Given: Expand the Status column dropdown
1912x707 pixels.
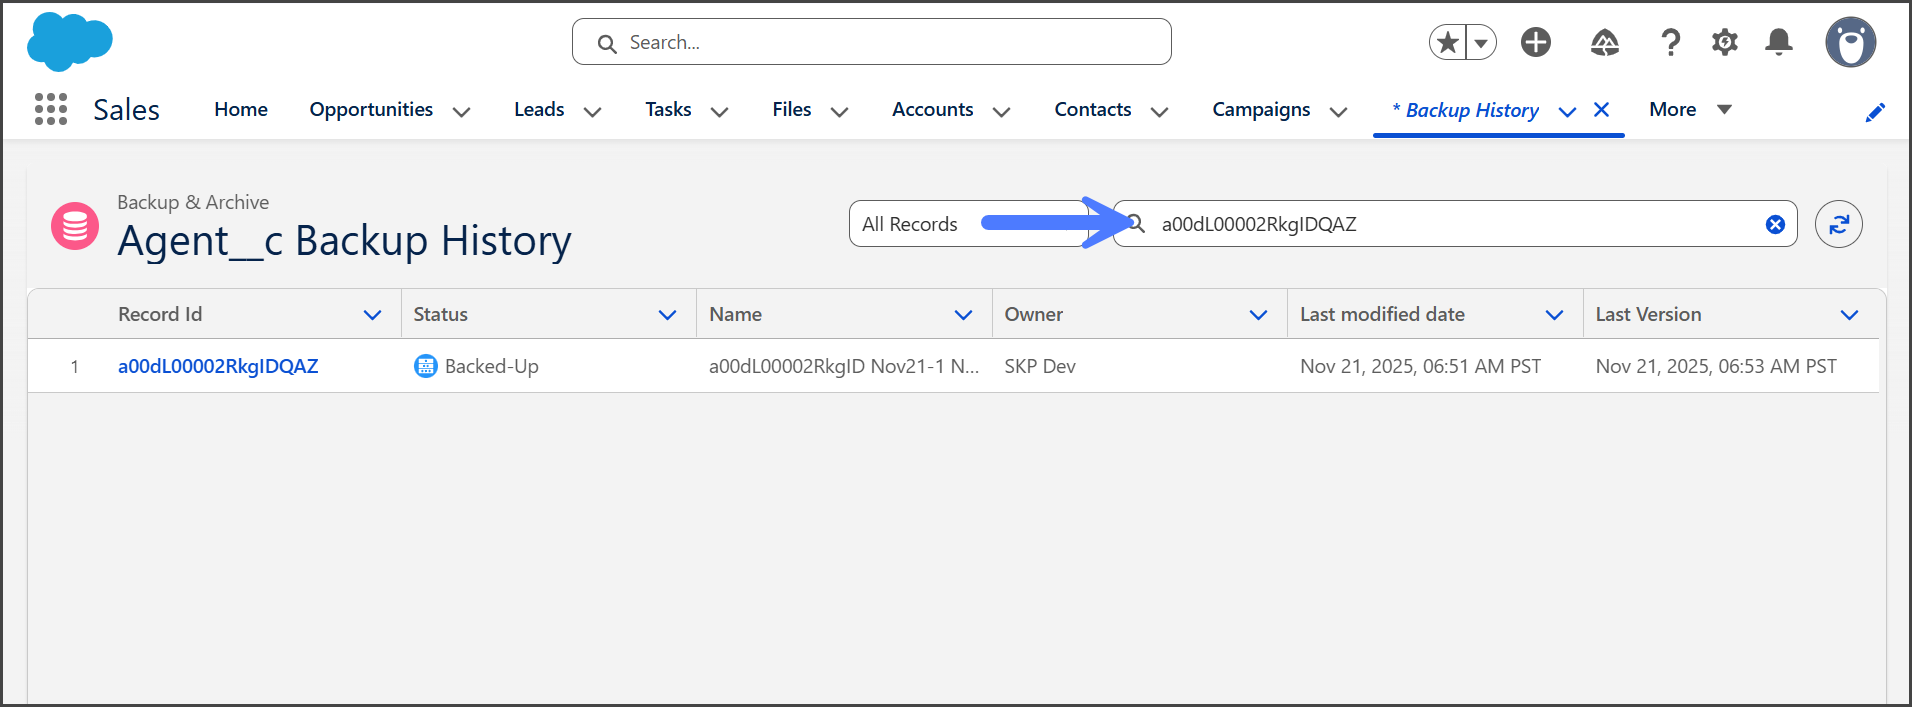Looking at the screenshot, I should click(x=667, y=315).
